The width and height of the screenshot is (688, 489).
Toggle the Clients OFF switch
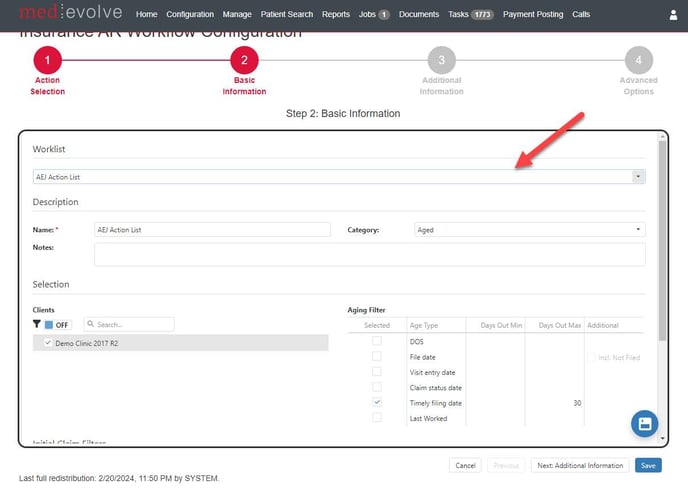coord(57,325)
